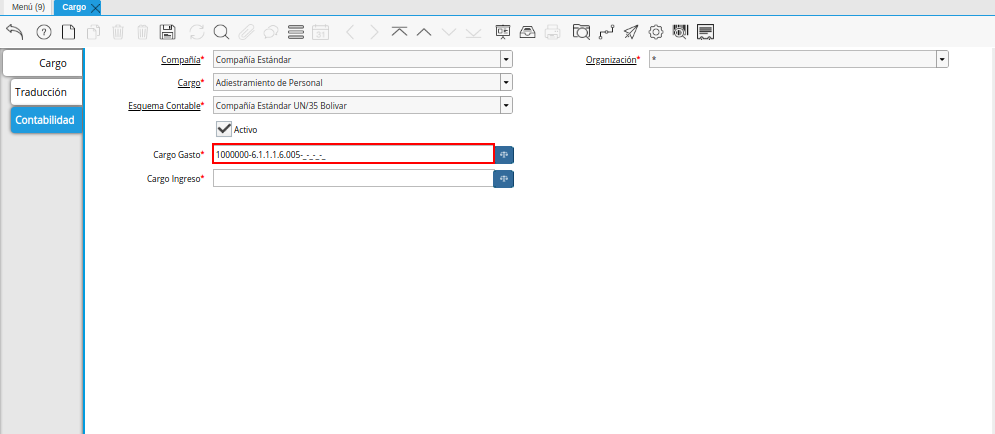Jump to last record icon

click(473, 32)
